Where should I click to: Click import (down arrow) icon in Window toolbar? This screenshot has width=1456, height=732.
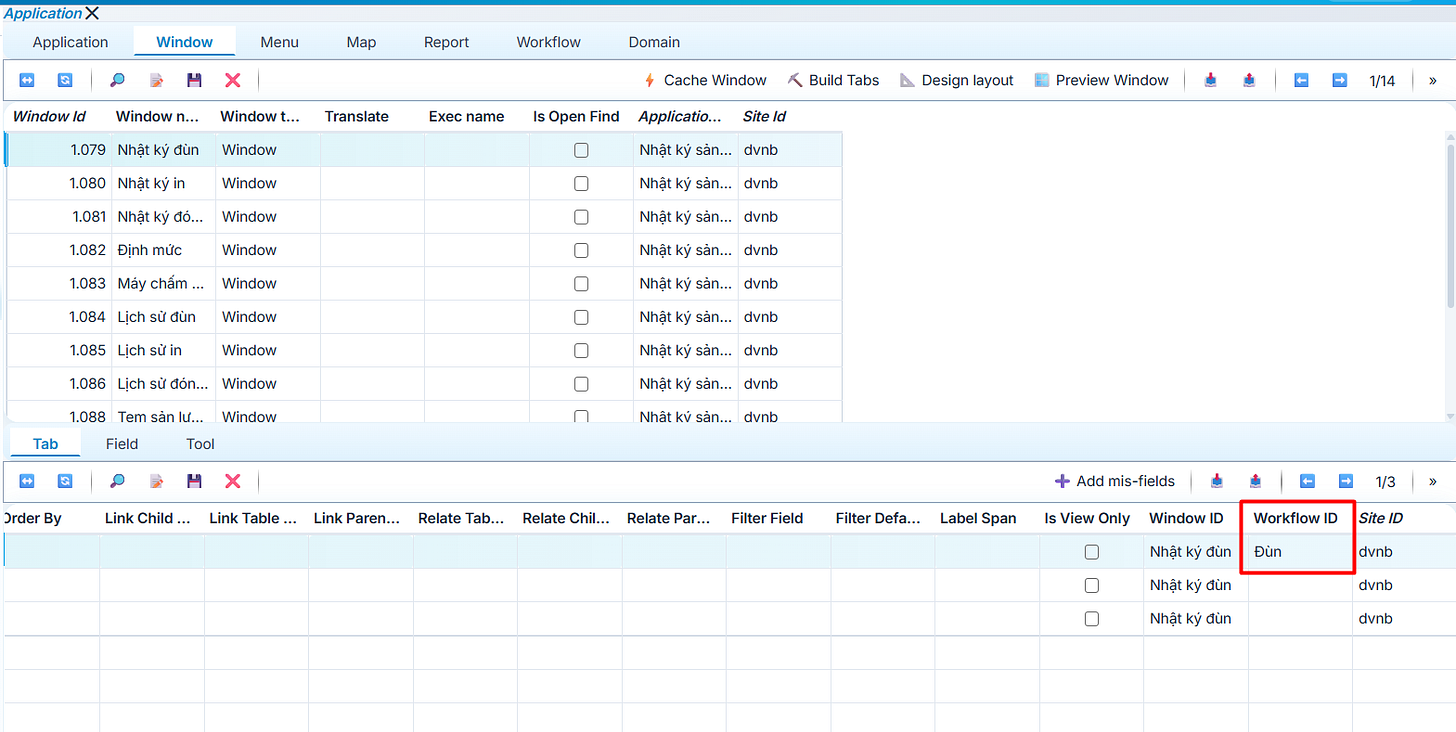click(1210, 80)
